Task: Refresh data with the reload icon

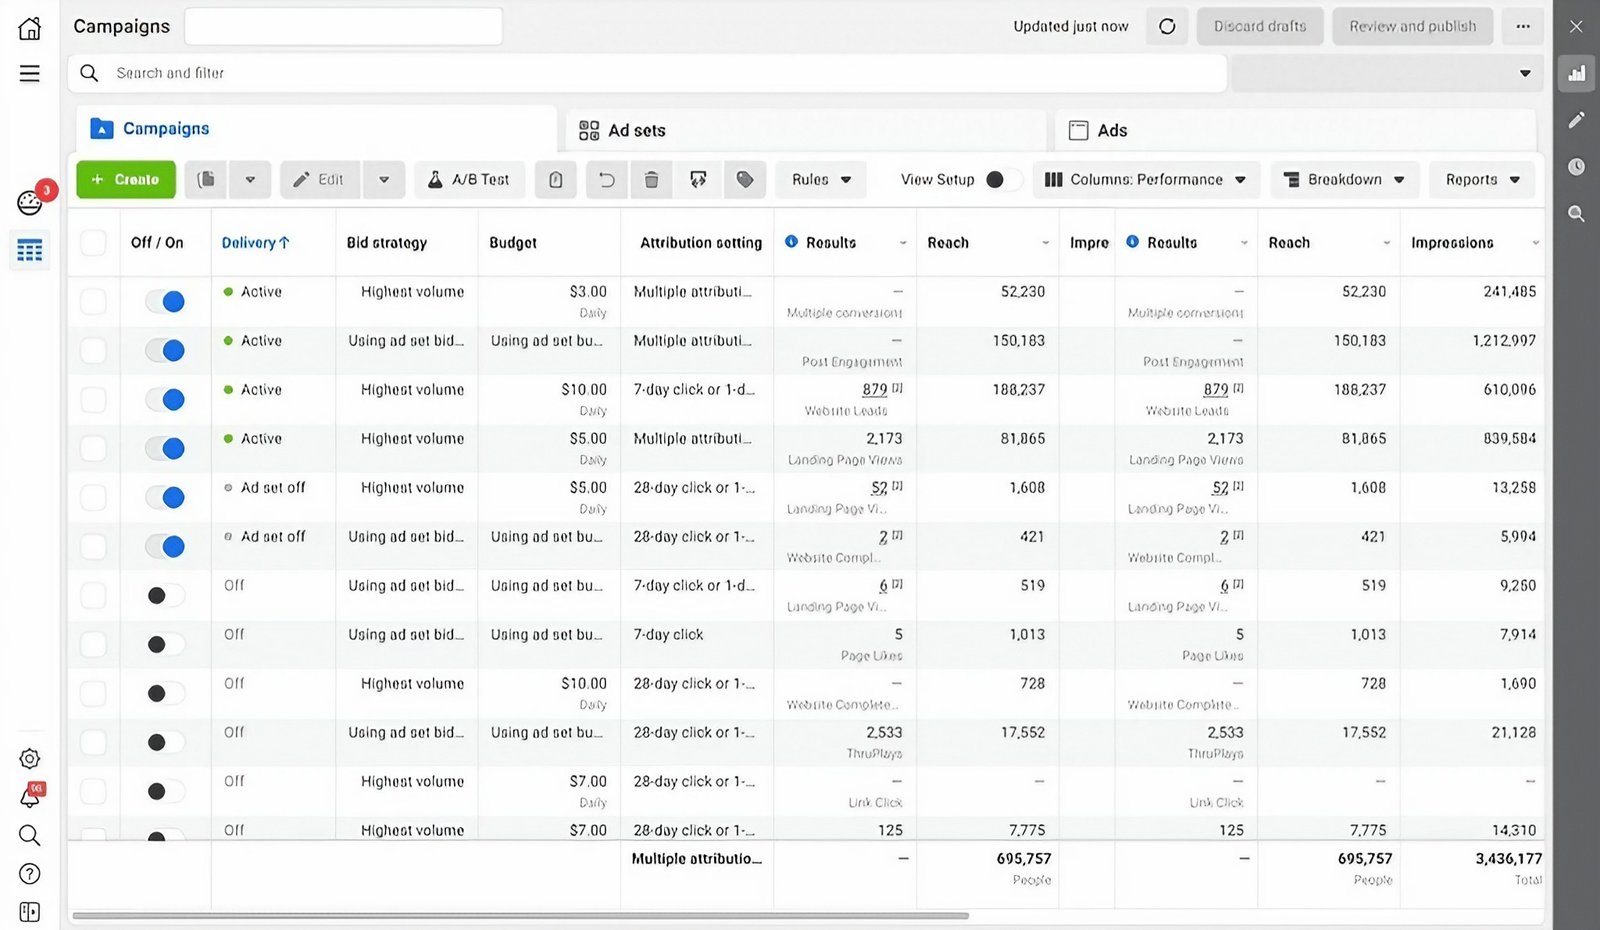Action: click(1166, 26)
